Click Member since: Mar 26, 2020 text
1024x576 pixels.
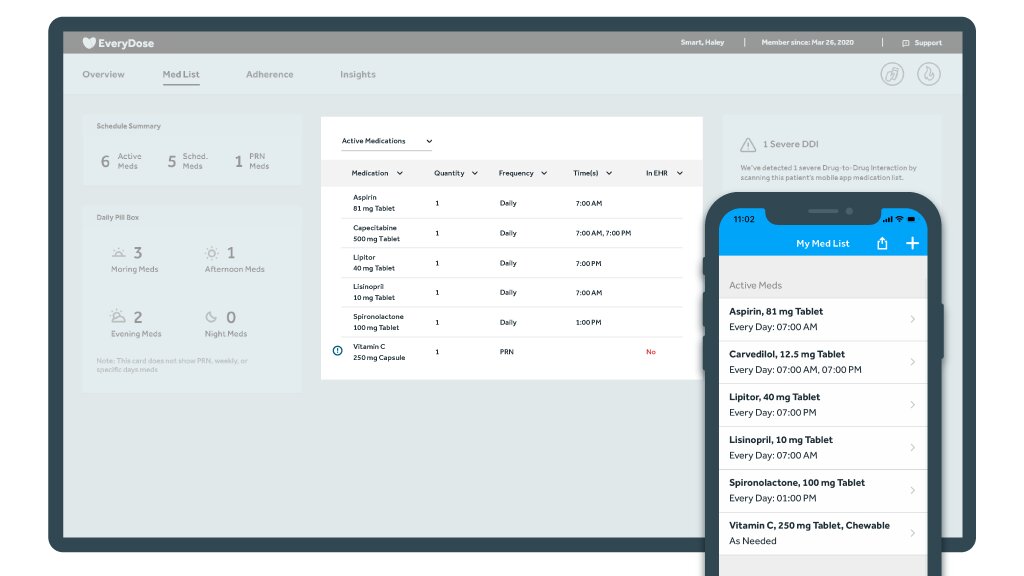807,42
